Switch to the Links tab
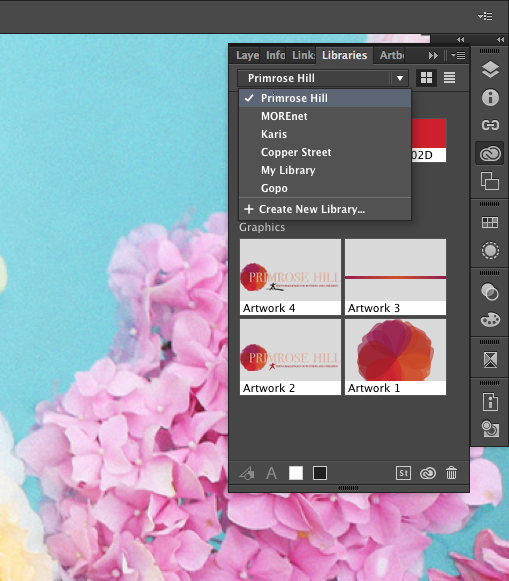Viewport: 509px width, 581px height. point(303,55)
